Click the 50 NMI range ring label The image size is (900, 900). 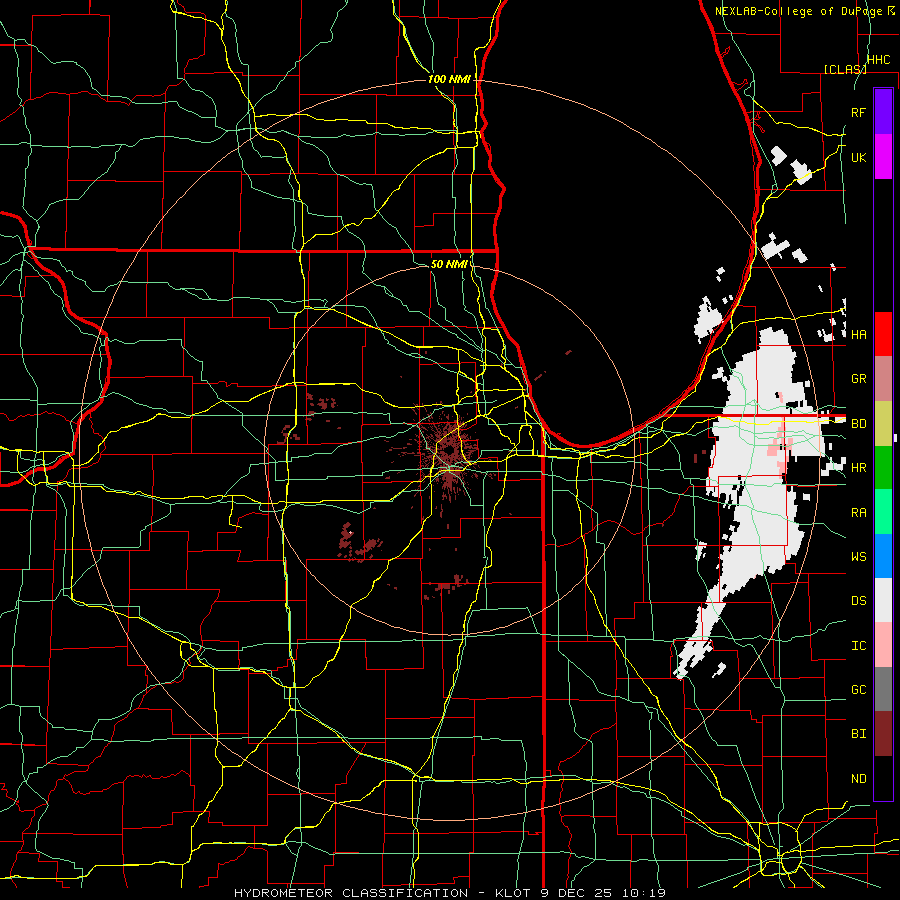[x=449, y=264]
